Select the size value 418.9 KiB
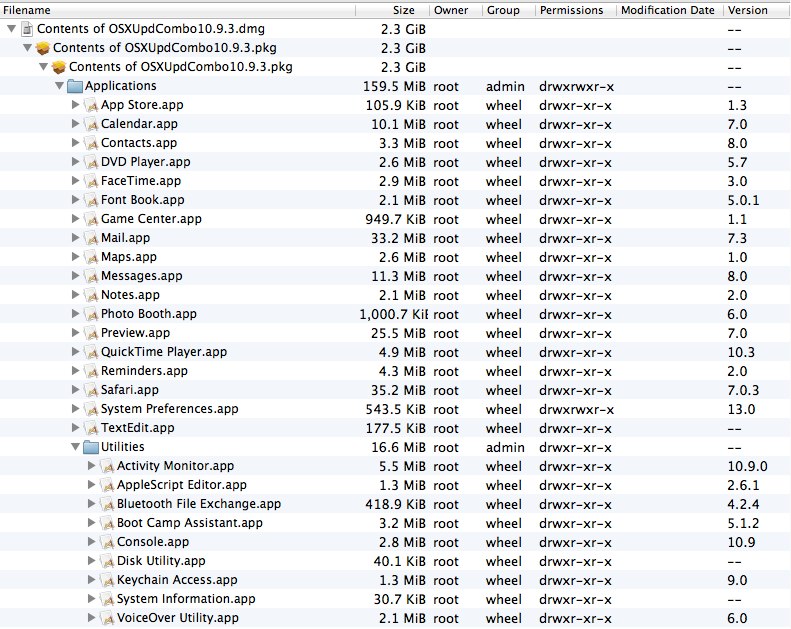791x629 pixels. click(x=396, y=504)
